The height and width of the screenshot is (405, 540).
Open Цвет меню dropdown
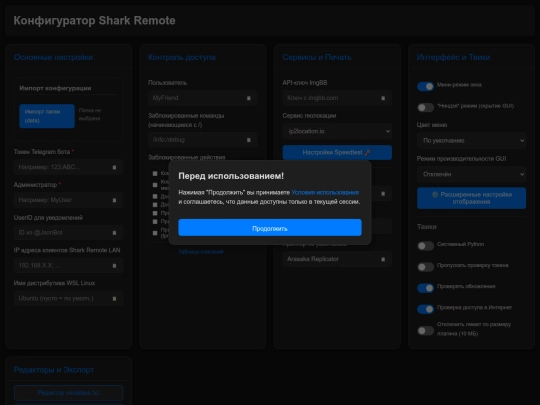[471, 141]
